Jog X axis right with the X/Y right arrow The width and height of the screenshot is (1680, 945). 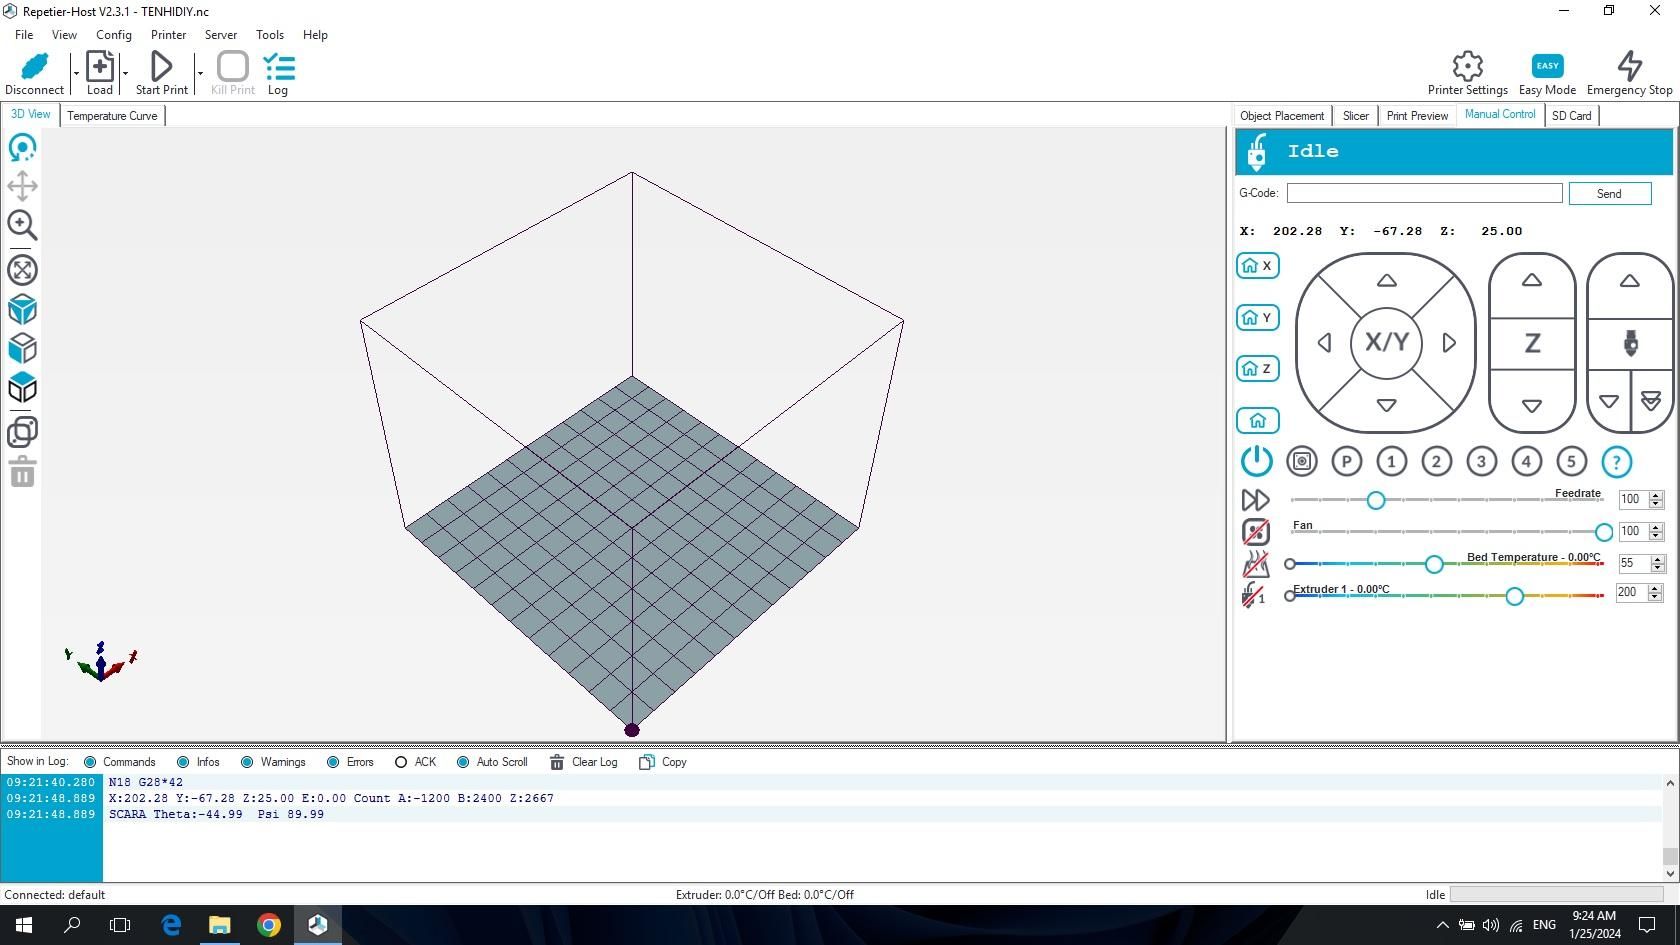tap(1449, 343)
